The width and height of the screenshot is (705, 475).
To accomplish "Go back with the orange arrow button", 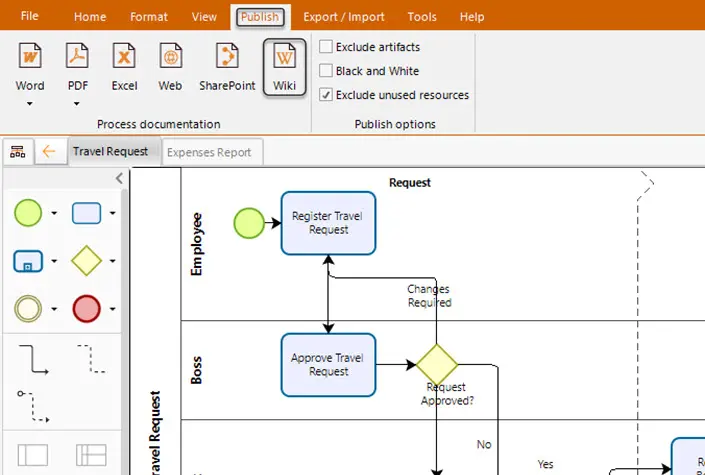I will (49, 152).
